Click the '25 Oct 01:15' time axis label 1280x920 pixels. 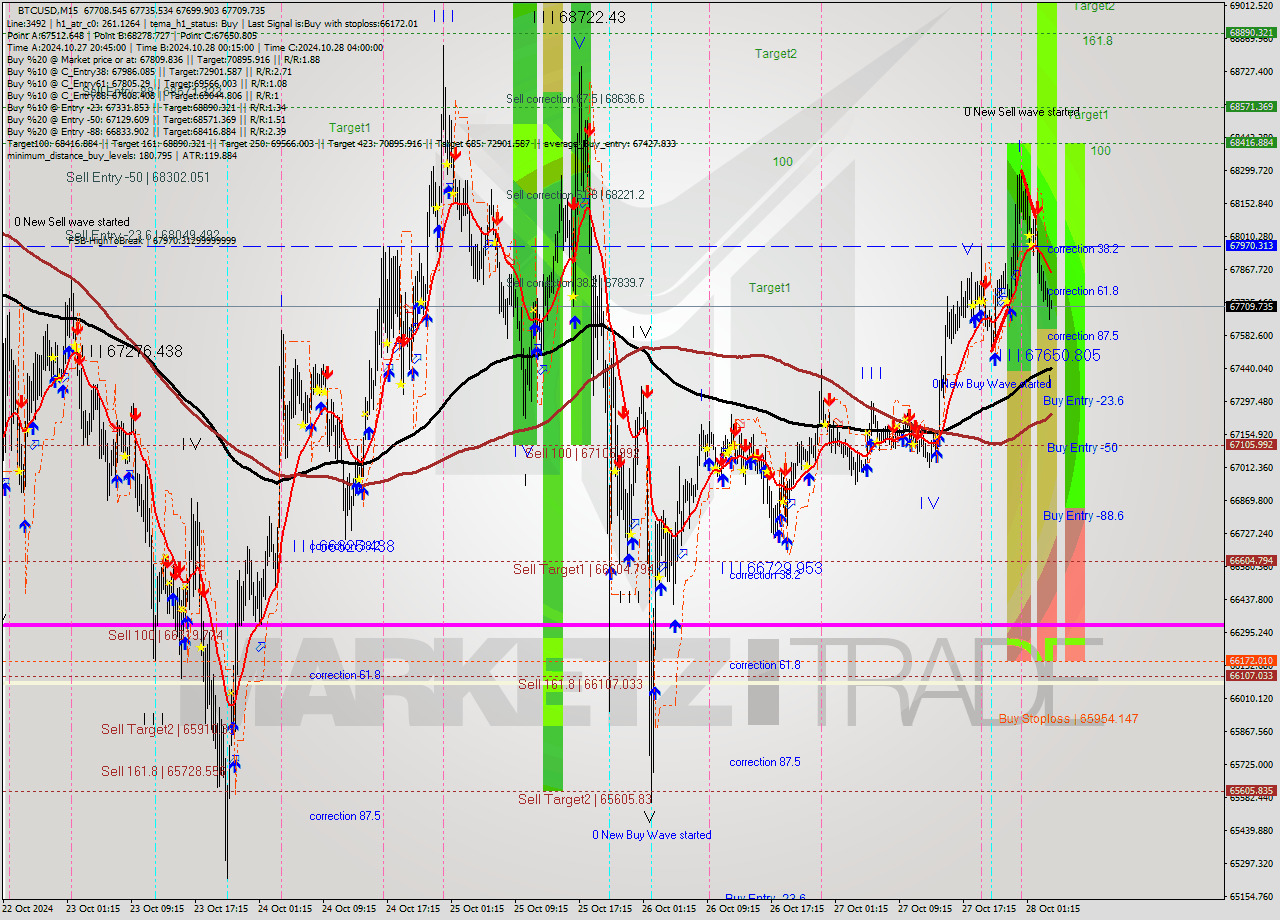click(478, 909)
